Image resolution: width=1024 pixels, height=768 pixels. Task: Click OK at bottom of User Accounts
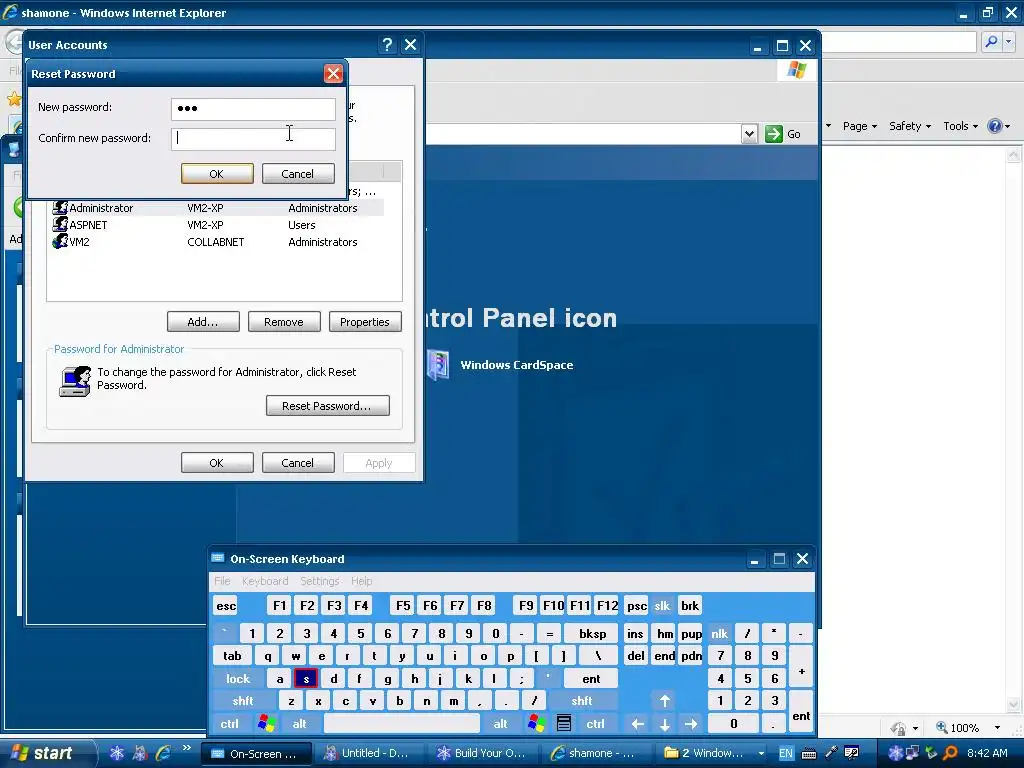point(217,462)
